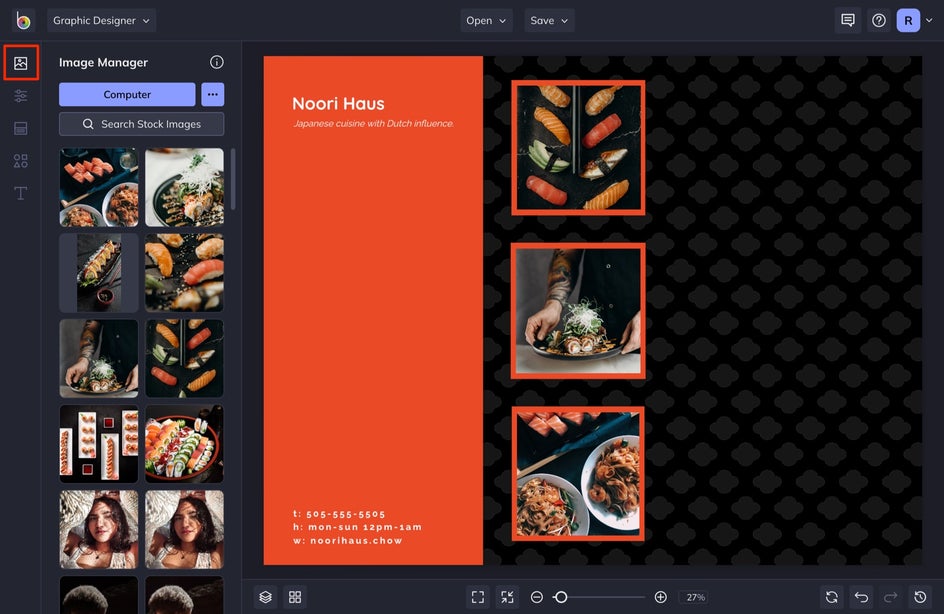This screenshot has height=614, width=944.
Task: Select the sushi boat vertical thumbnail
Action: pos(99,273)
